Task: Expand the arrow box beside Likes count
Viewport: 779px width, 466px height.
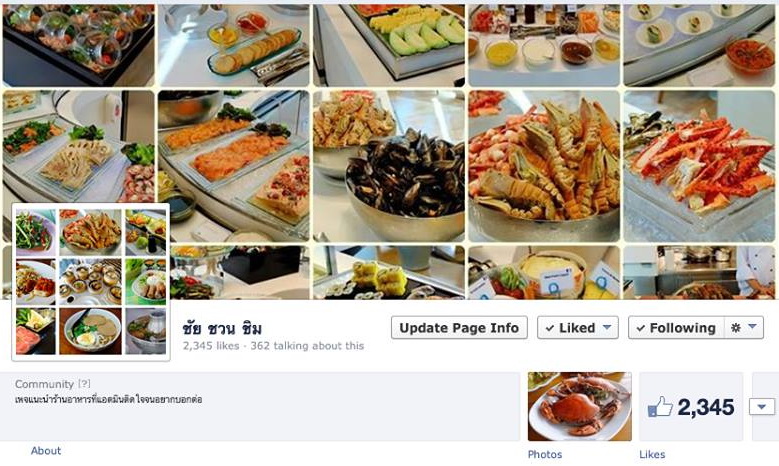Action: coord(762,407)
